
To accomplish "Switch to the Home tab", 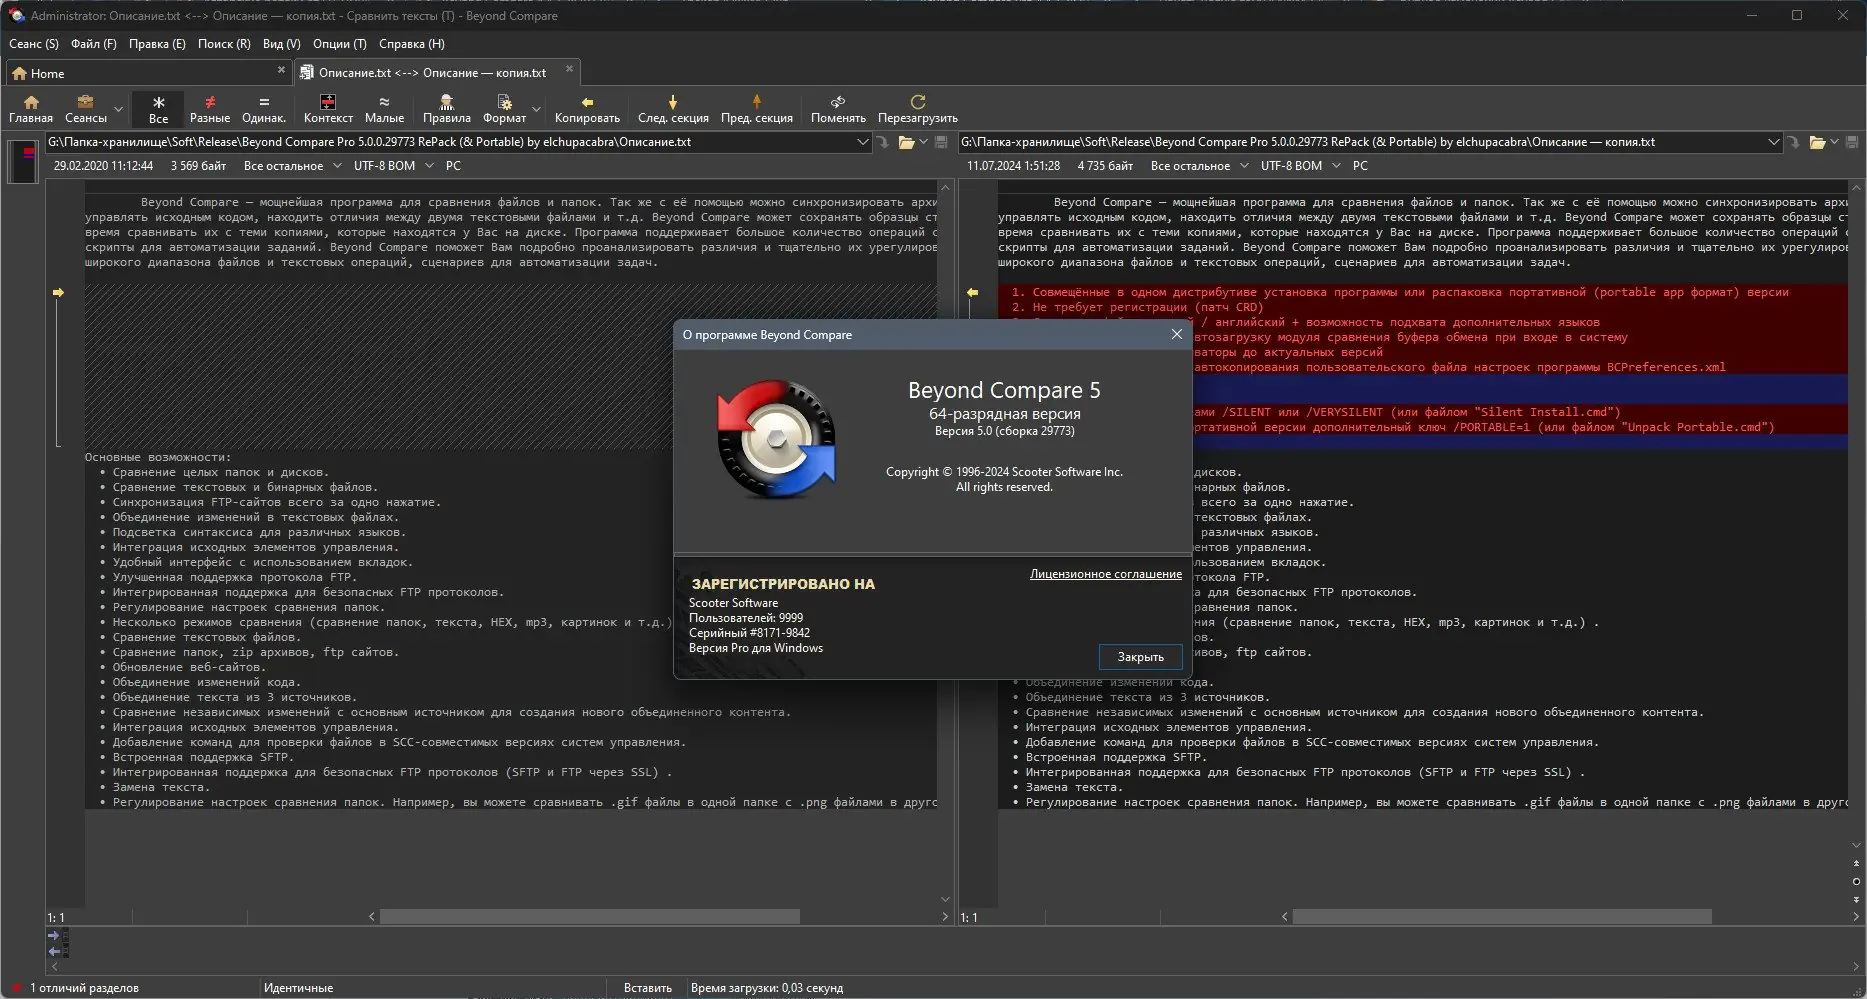I will [x=47, y=73].
